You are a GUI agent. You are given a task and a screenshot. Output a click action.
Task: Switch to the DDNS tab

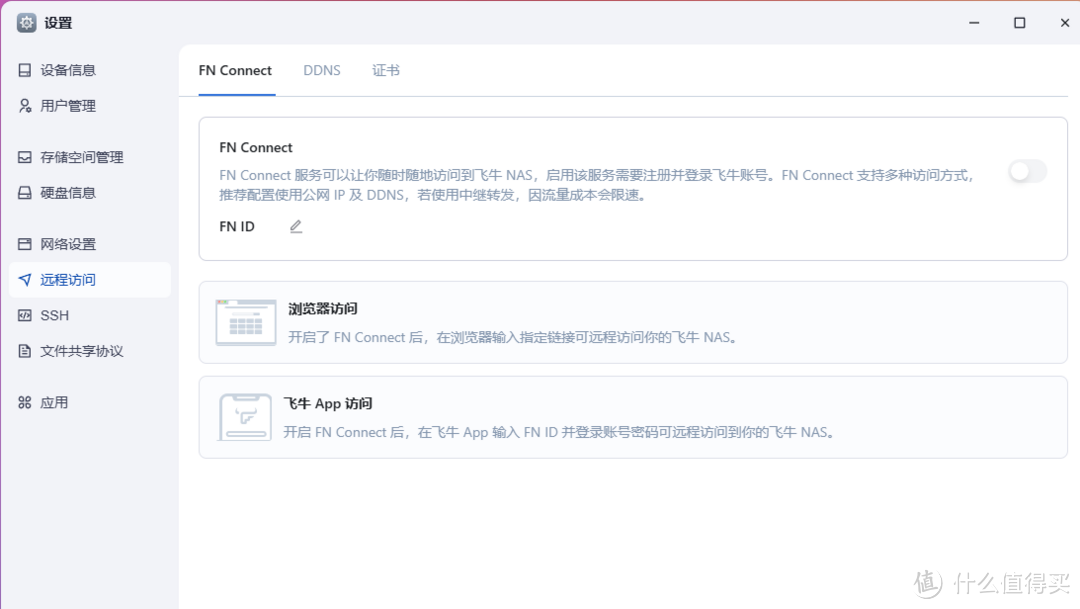point(322,70)
